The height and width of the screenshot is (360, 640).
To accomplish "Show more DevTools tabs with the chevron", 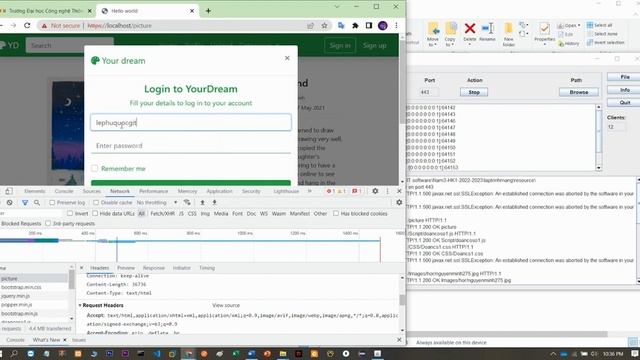I will click(x=310, y=191).
